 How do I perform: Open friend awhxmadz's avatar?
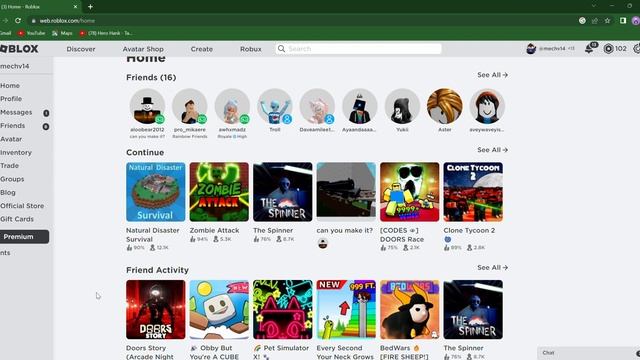[x=232, y=107]
